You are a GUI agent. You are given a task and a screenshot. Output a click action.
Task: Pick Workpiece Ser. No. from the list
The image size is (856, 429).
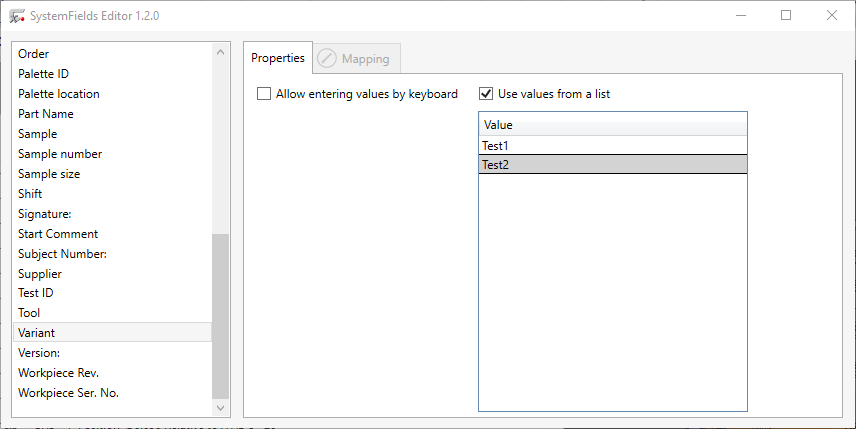pyautogui.click(x=68, y=393)
